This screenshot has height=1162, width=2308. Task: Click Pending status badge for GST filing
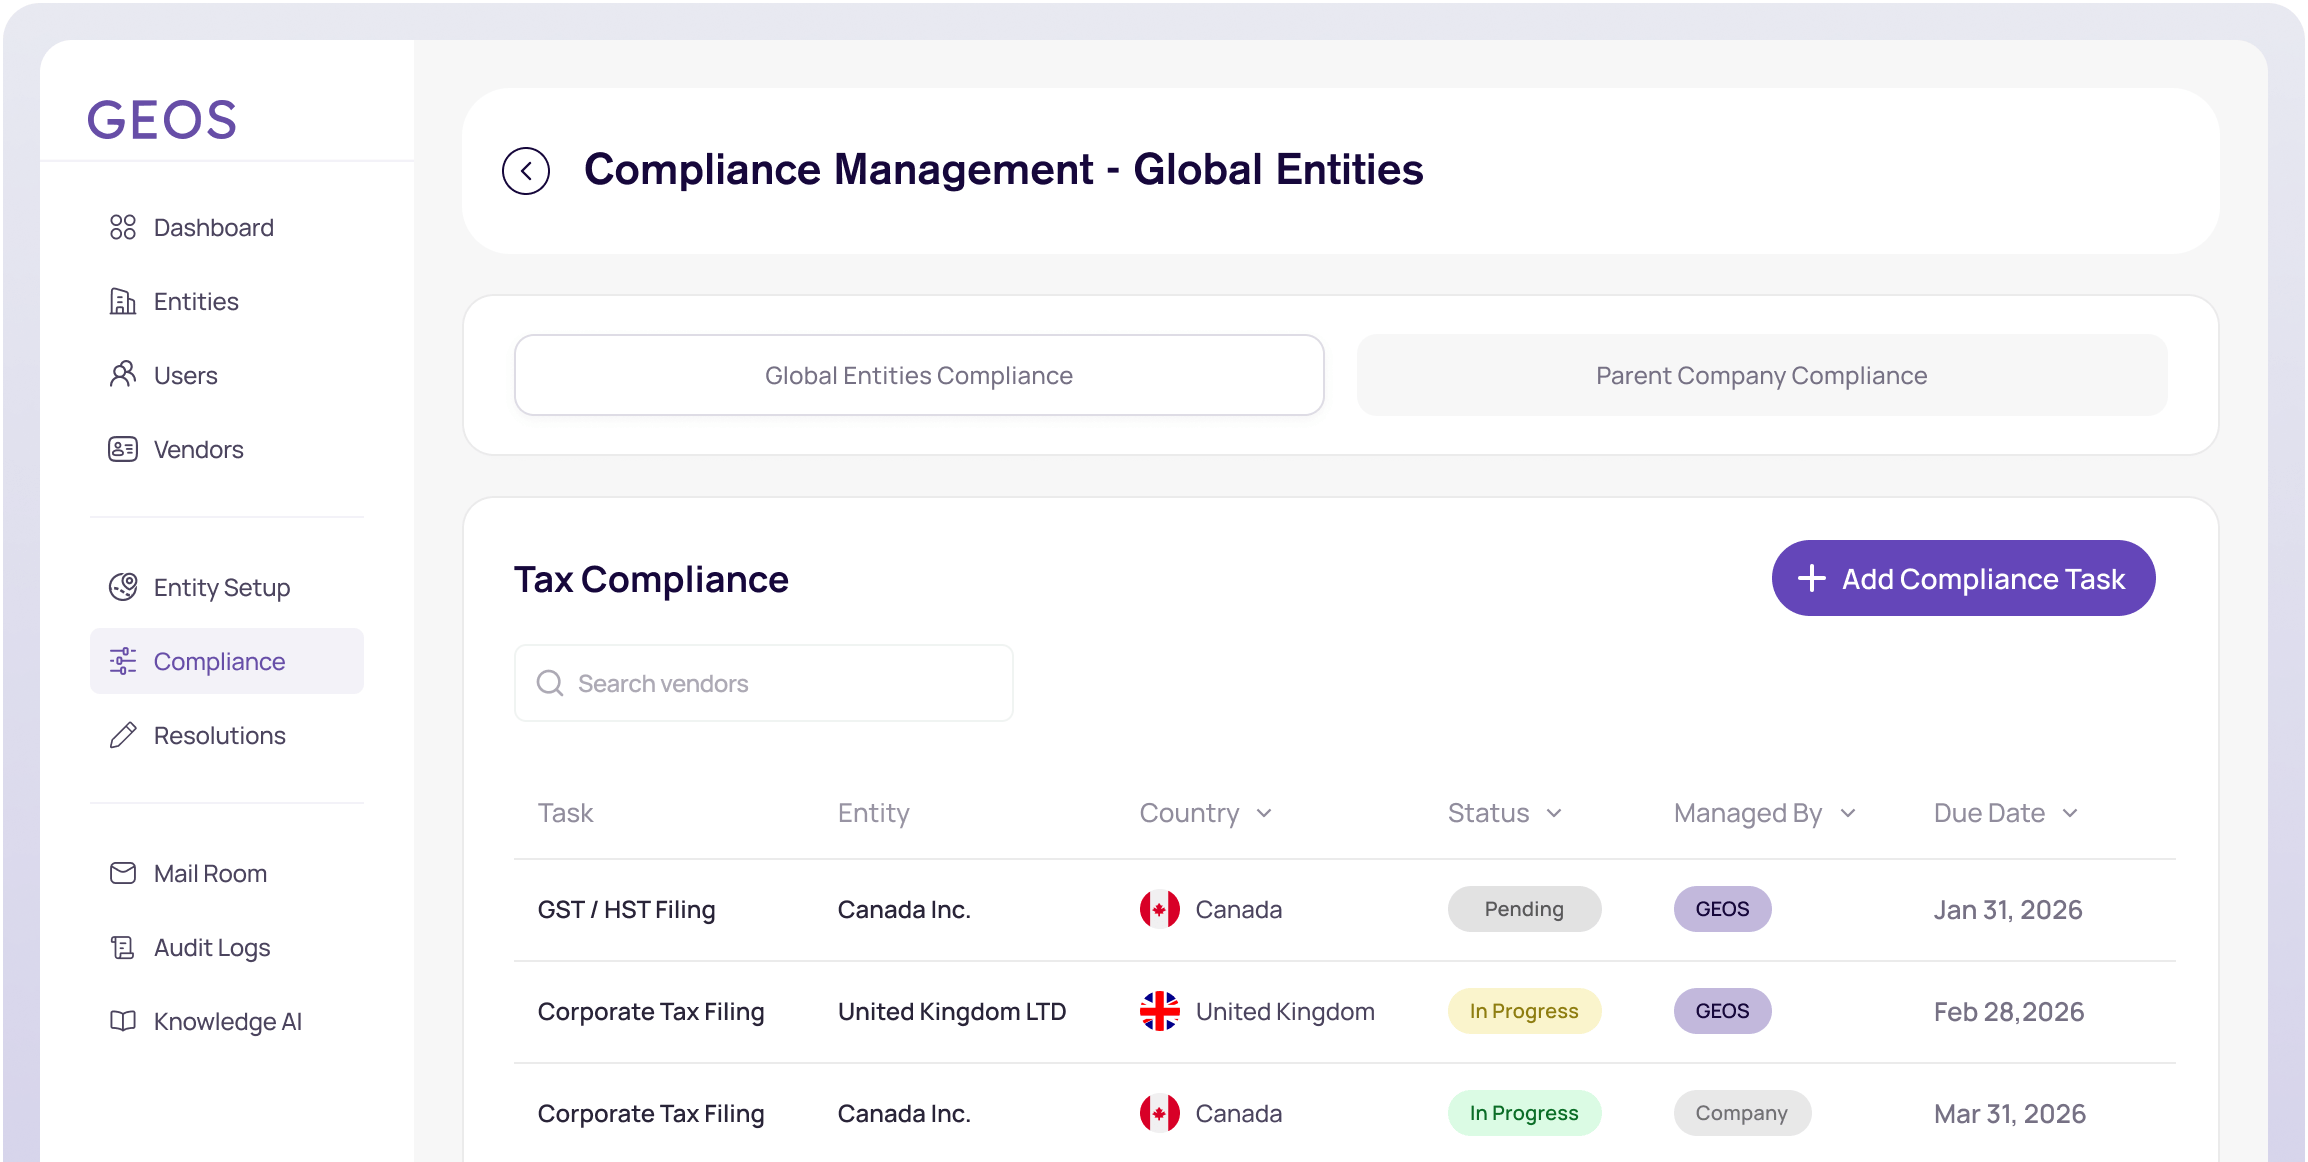1523,909
